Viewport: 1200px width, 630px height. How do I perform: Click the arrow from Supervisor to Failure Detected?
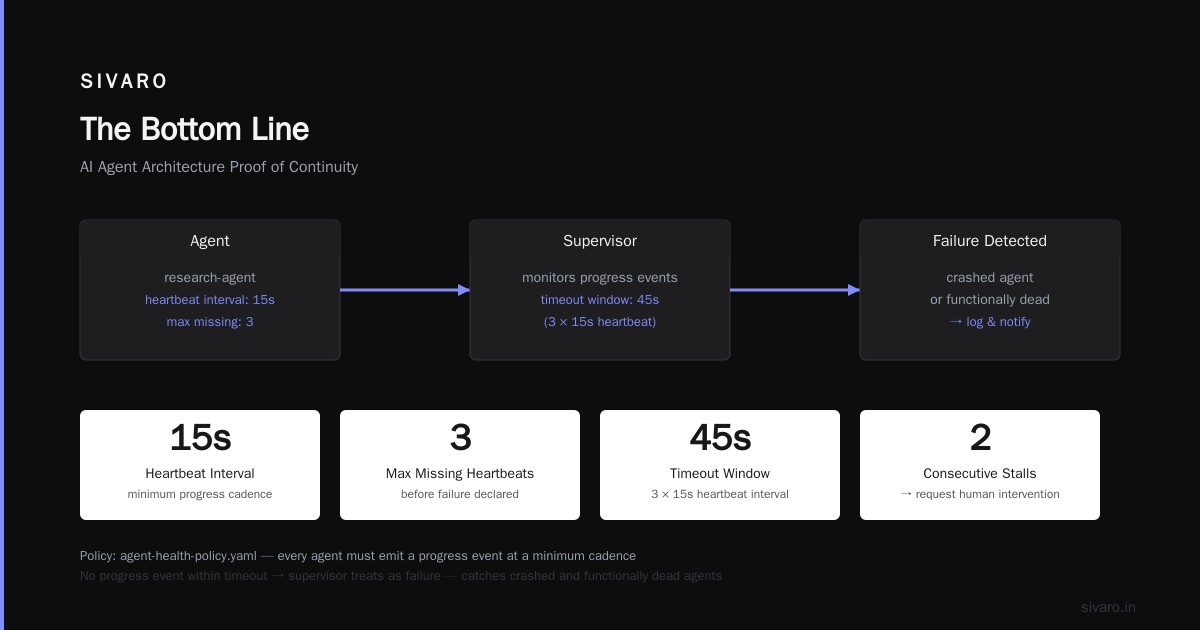[x=795, y=290]
